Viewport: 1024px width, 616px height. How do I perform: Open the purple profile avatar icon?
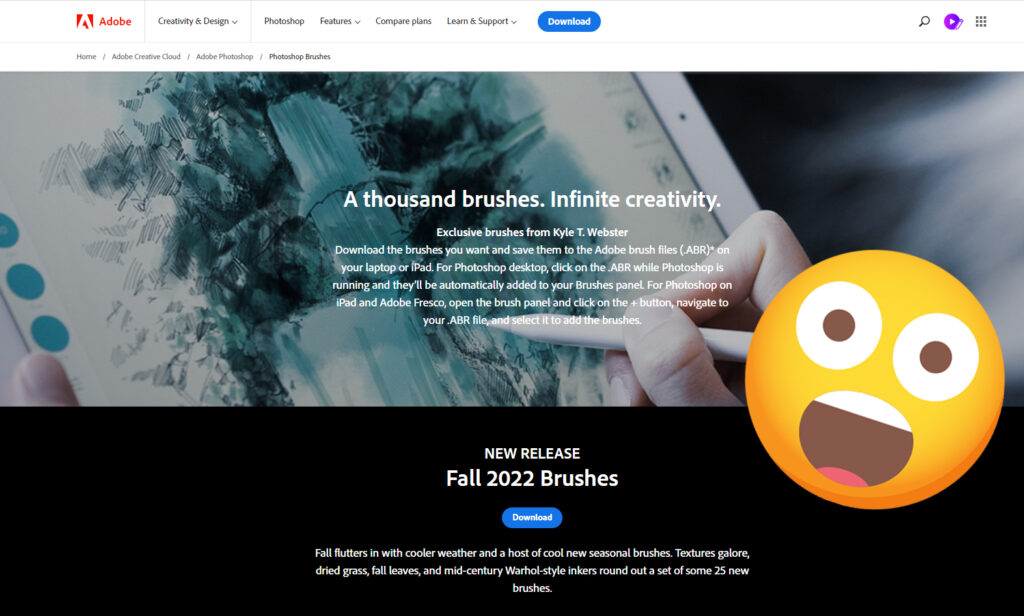point(953,22)
